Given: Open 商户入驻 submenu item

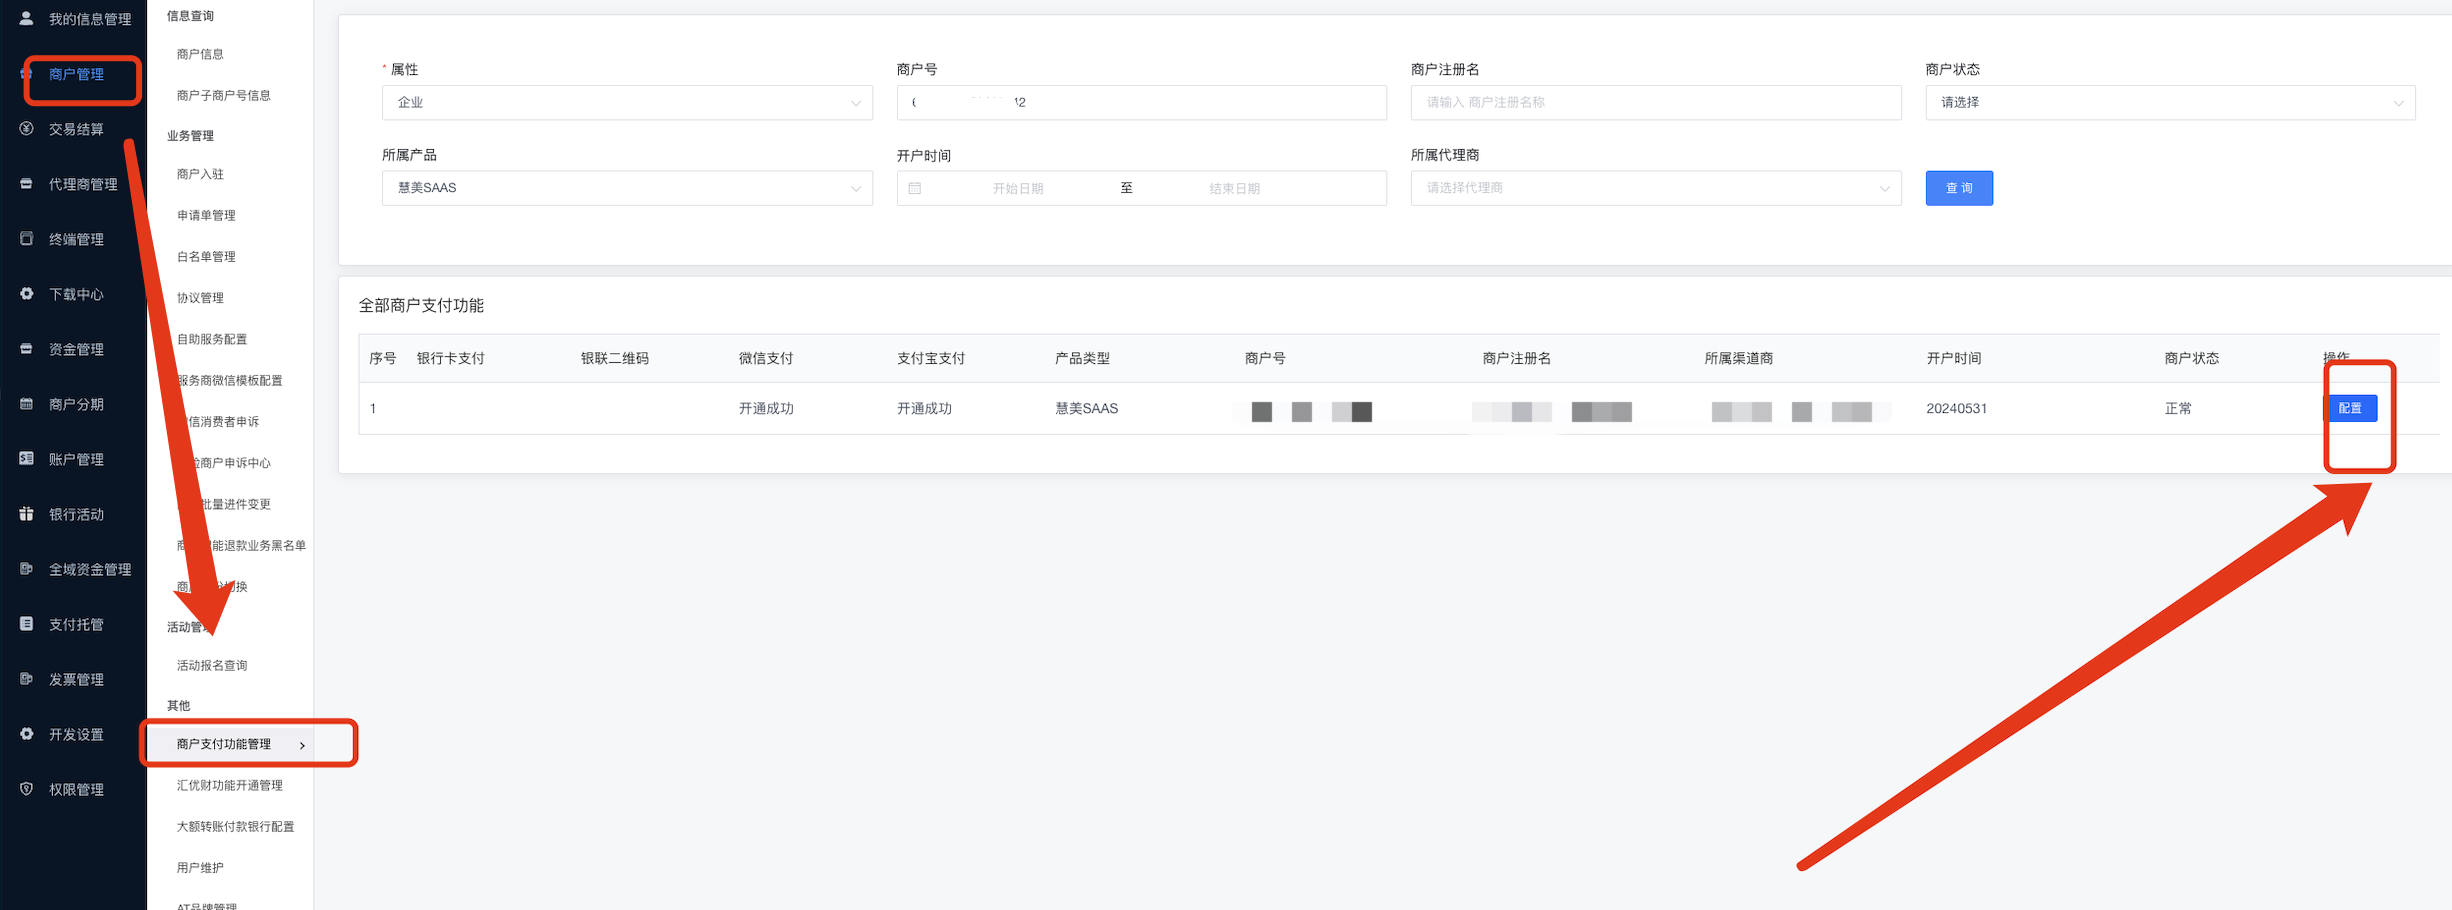Looking at the screenshot, I should coord(200,174).
